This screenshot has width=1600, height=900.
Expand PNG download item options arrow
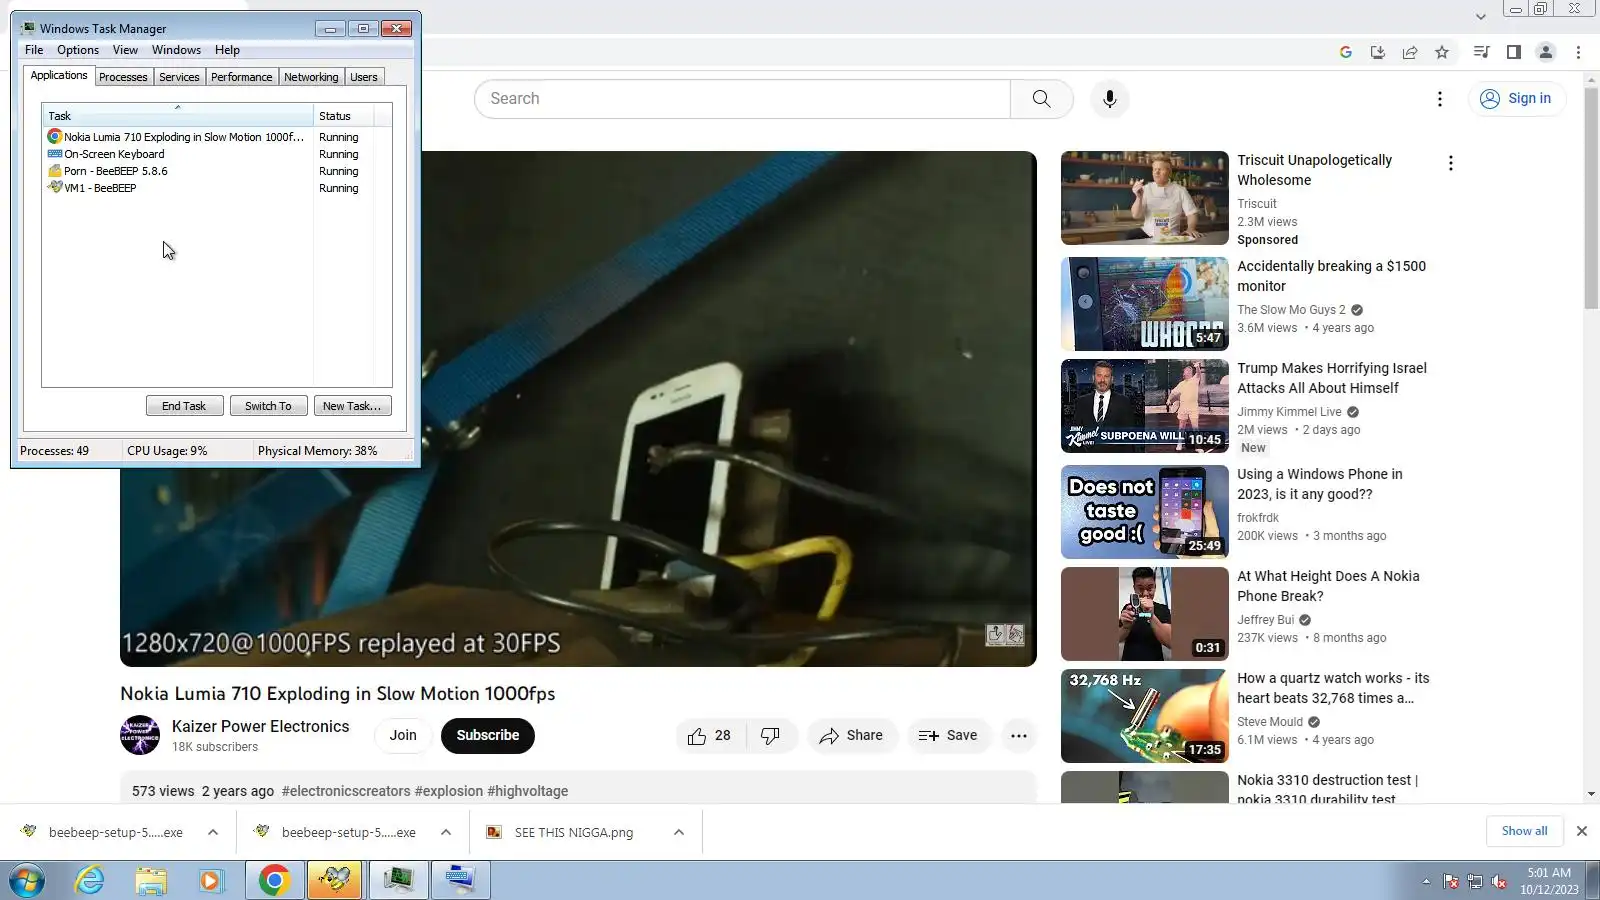click(x=679, y=832)
